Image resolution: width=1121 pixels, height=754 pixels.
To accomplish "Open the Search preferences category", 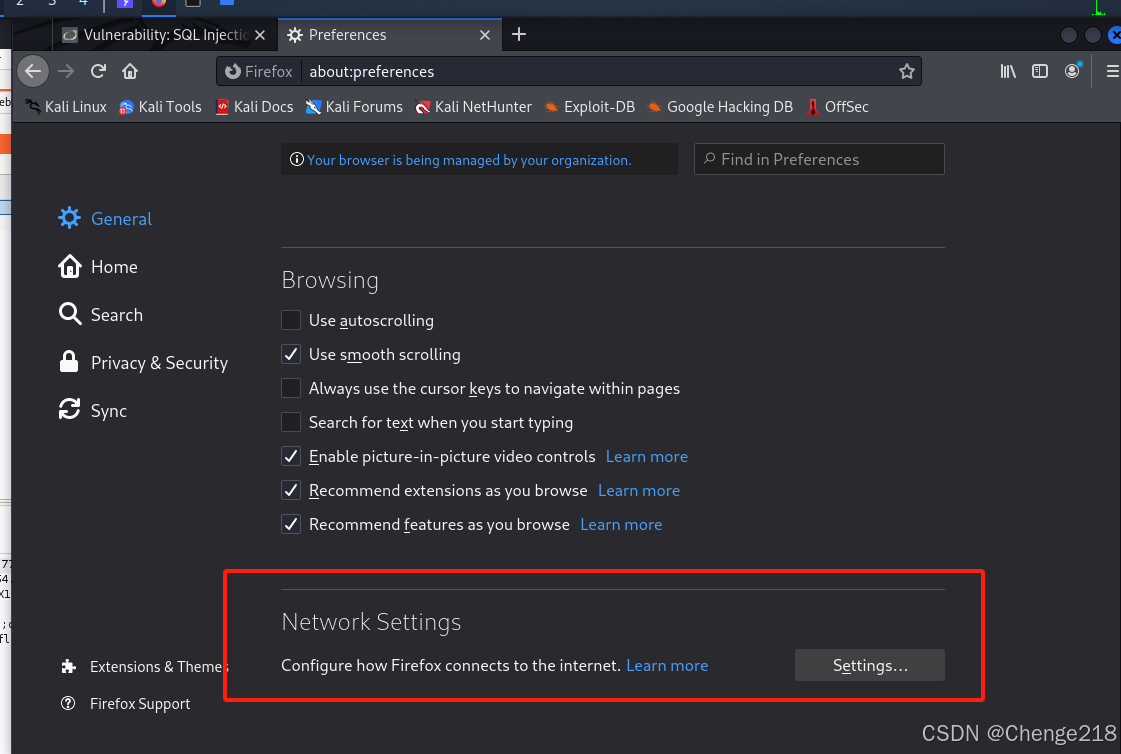I will 101,314.
